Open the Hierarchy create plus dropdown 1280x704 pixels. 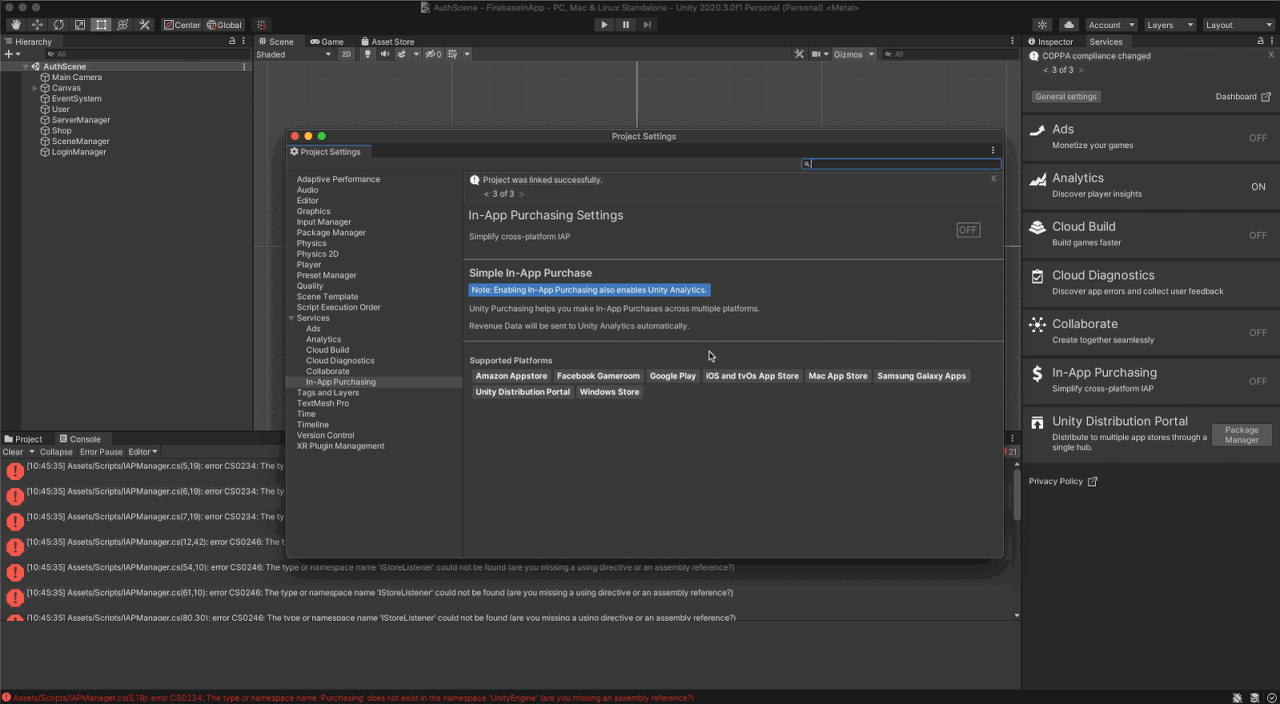pos(12,54)
